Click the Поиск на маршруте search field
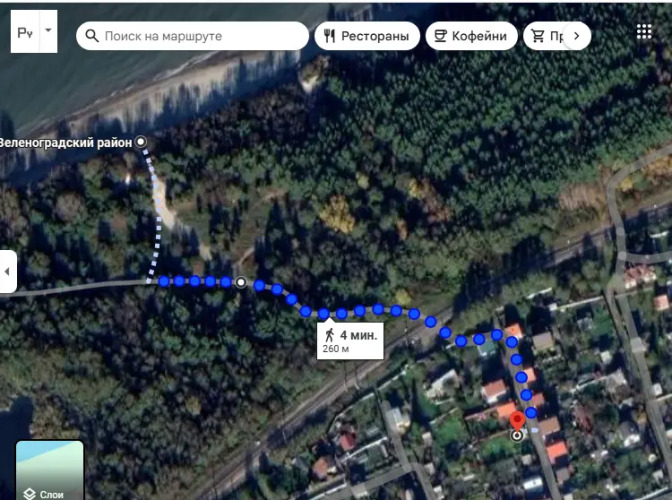 tap(192, 36)
